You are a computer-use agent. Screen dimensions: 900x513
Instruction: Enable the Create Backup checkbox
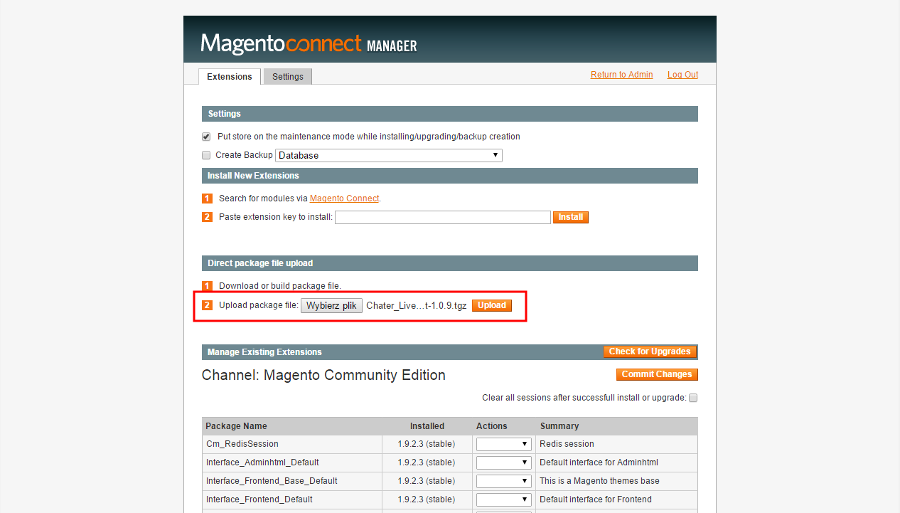[206, 155]
